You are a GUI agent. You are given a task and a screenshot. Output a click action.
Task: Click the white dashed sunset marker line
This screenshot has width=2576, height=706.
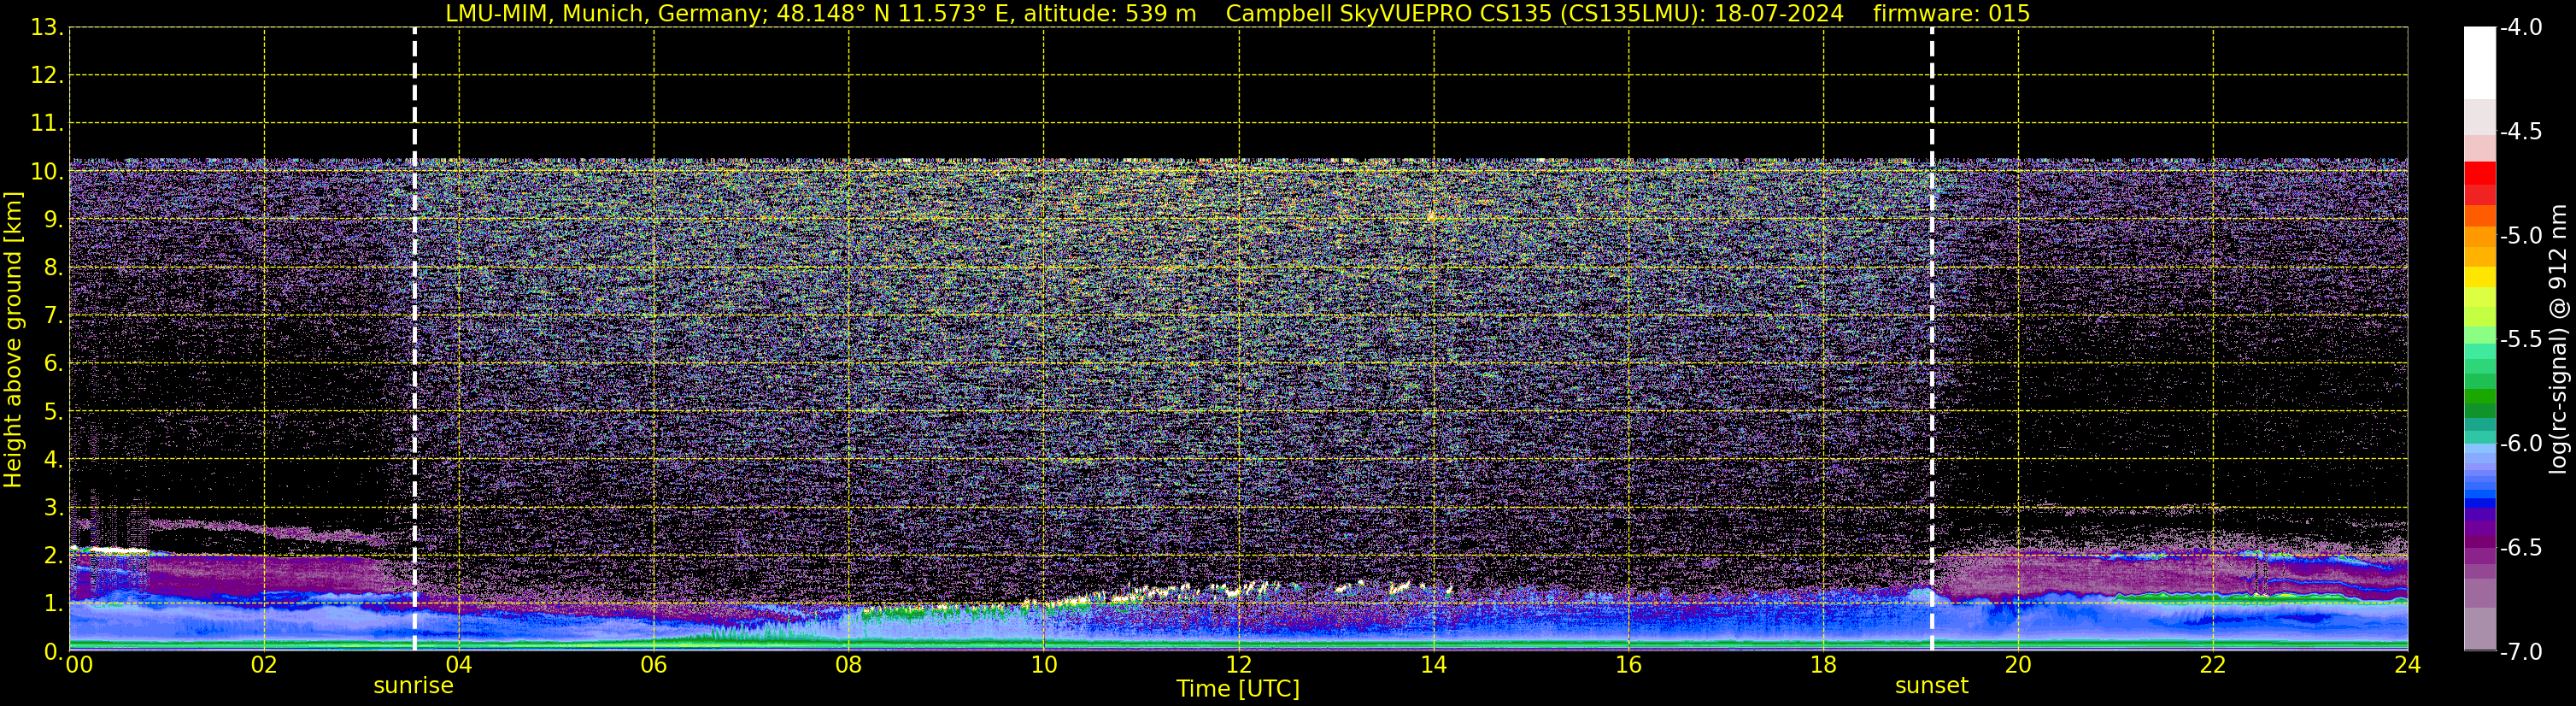[x=1932, y=339]
